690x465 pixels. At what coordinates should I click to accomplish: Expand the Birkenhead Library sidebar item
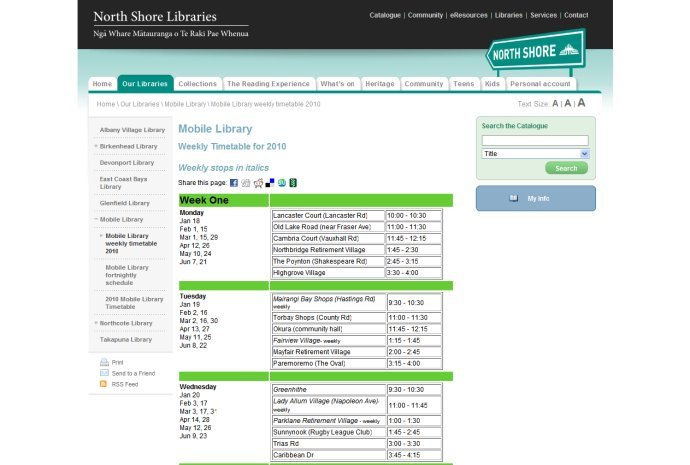pos(97,146)
